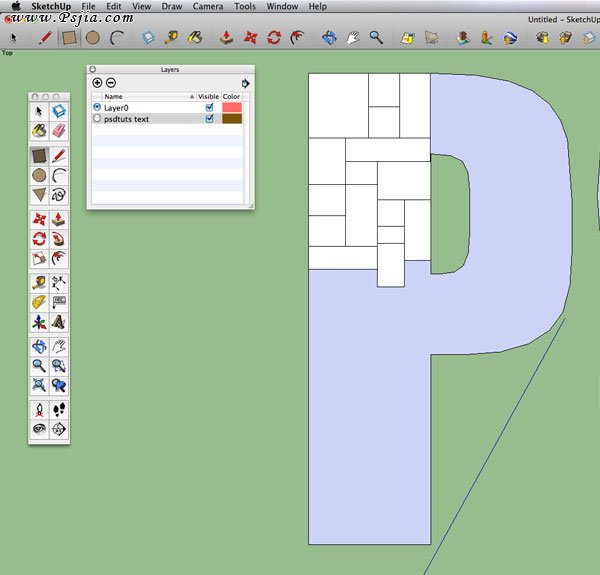The width and height of the screenshot is (600, 575).
Task: Select the Eraser tool in the palette
Action: (59, 130)
